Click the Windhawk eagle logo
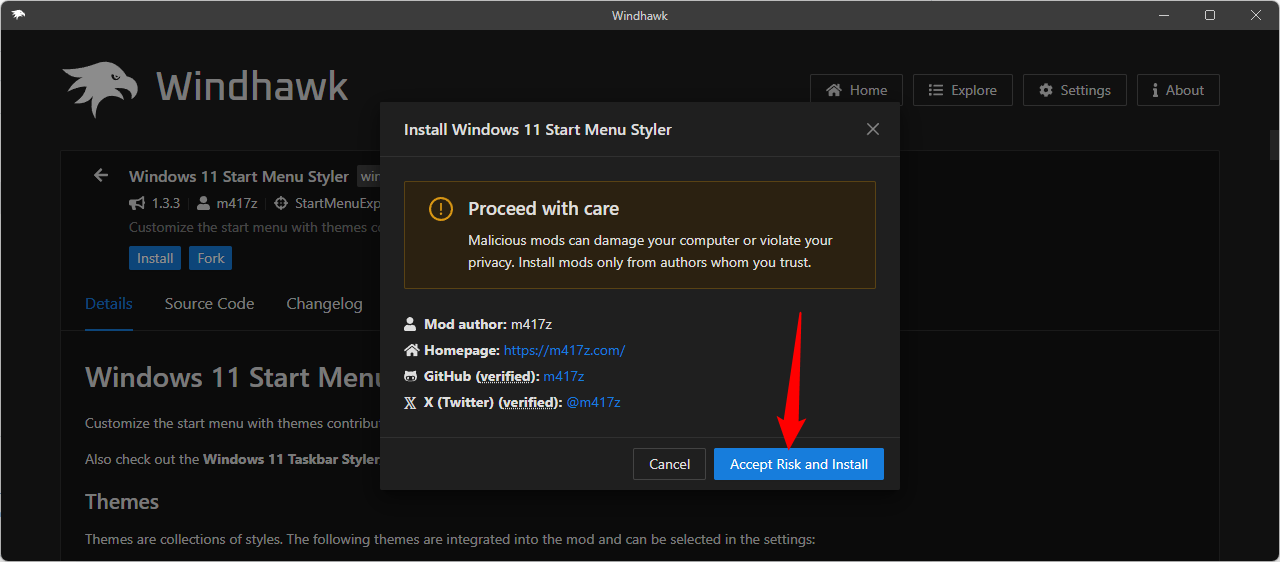 (100, 90)
